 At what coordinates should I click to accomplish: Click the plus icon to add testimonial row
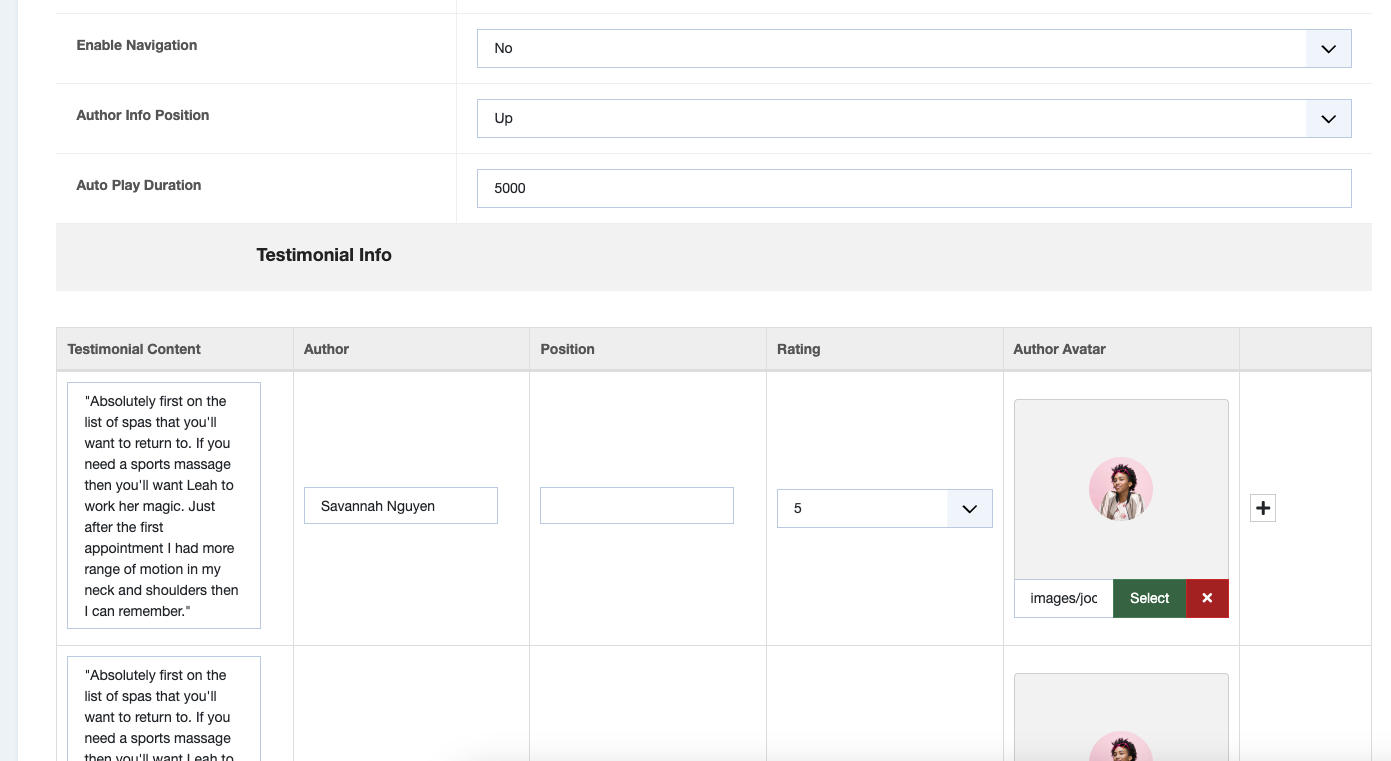coord(1263,508)
